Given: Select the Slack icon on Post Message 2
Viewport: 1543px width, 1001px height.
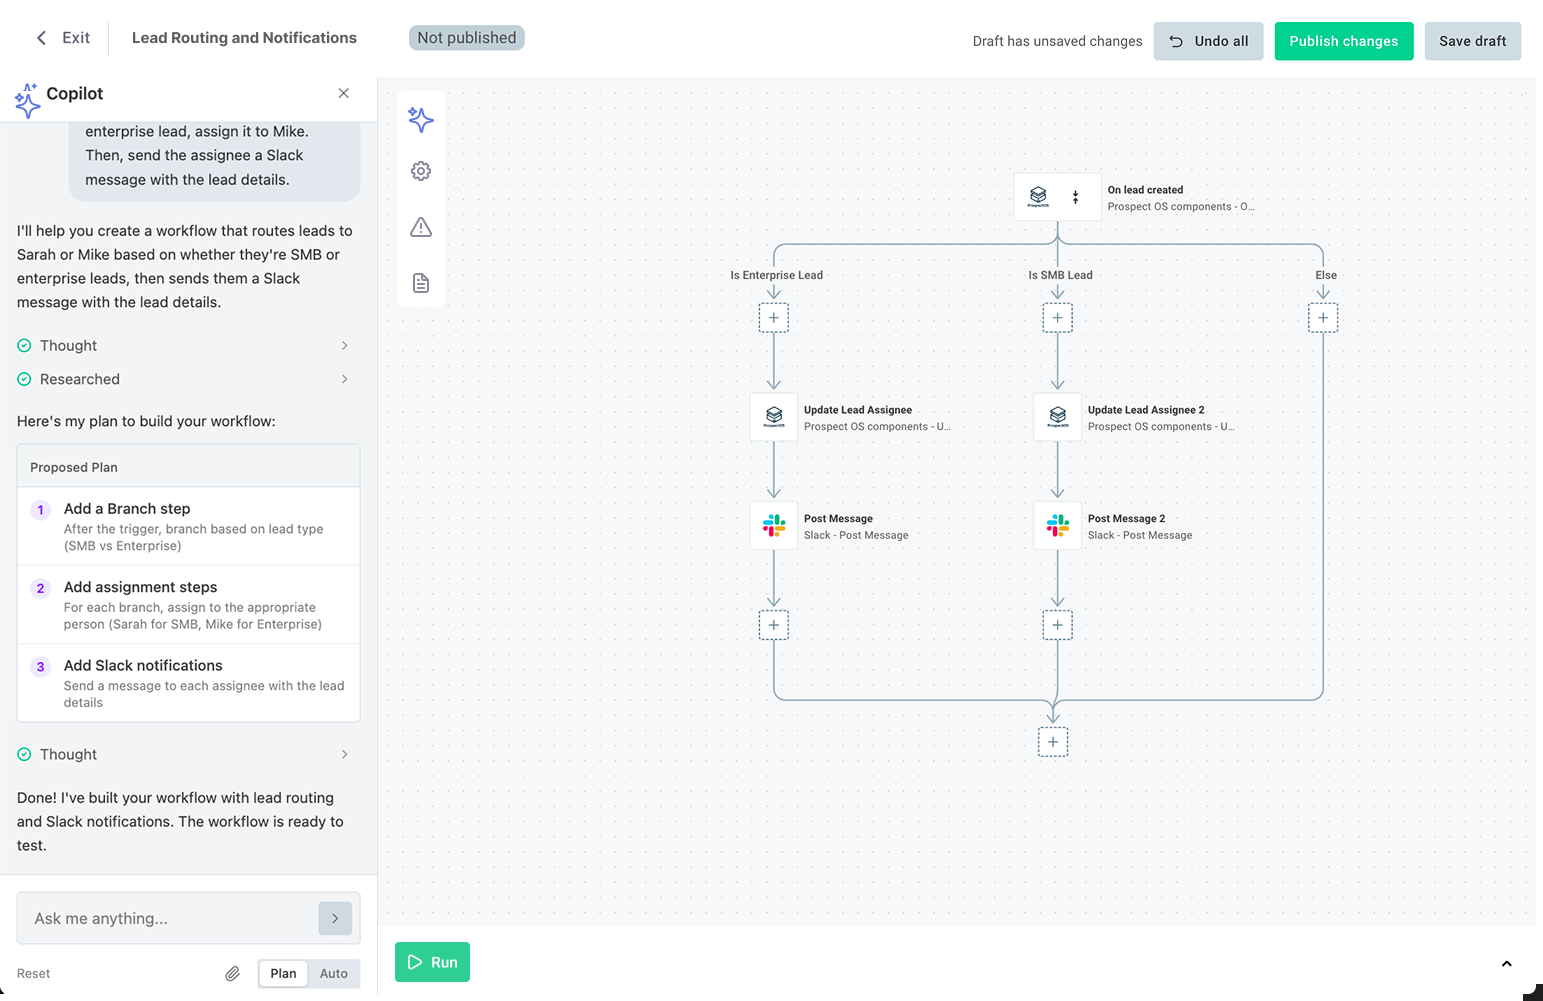Looking at the screenshot, I should [1057, 524].
